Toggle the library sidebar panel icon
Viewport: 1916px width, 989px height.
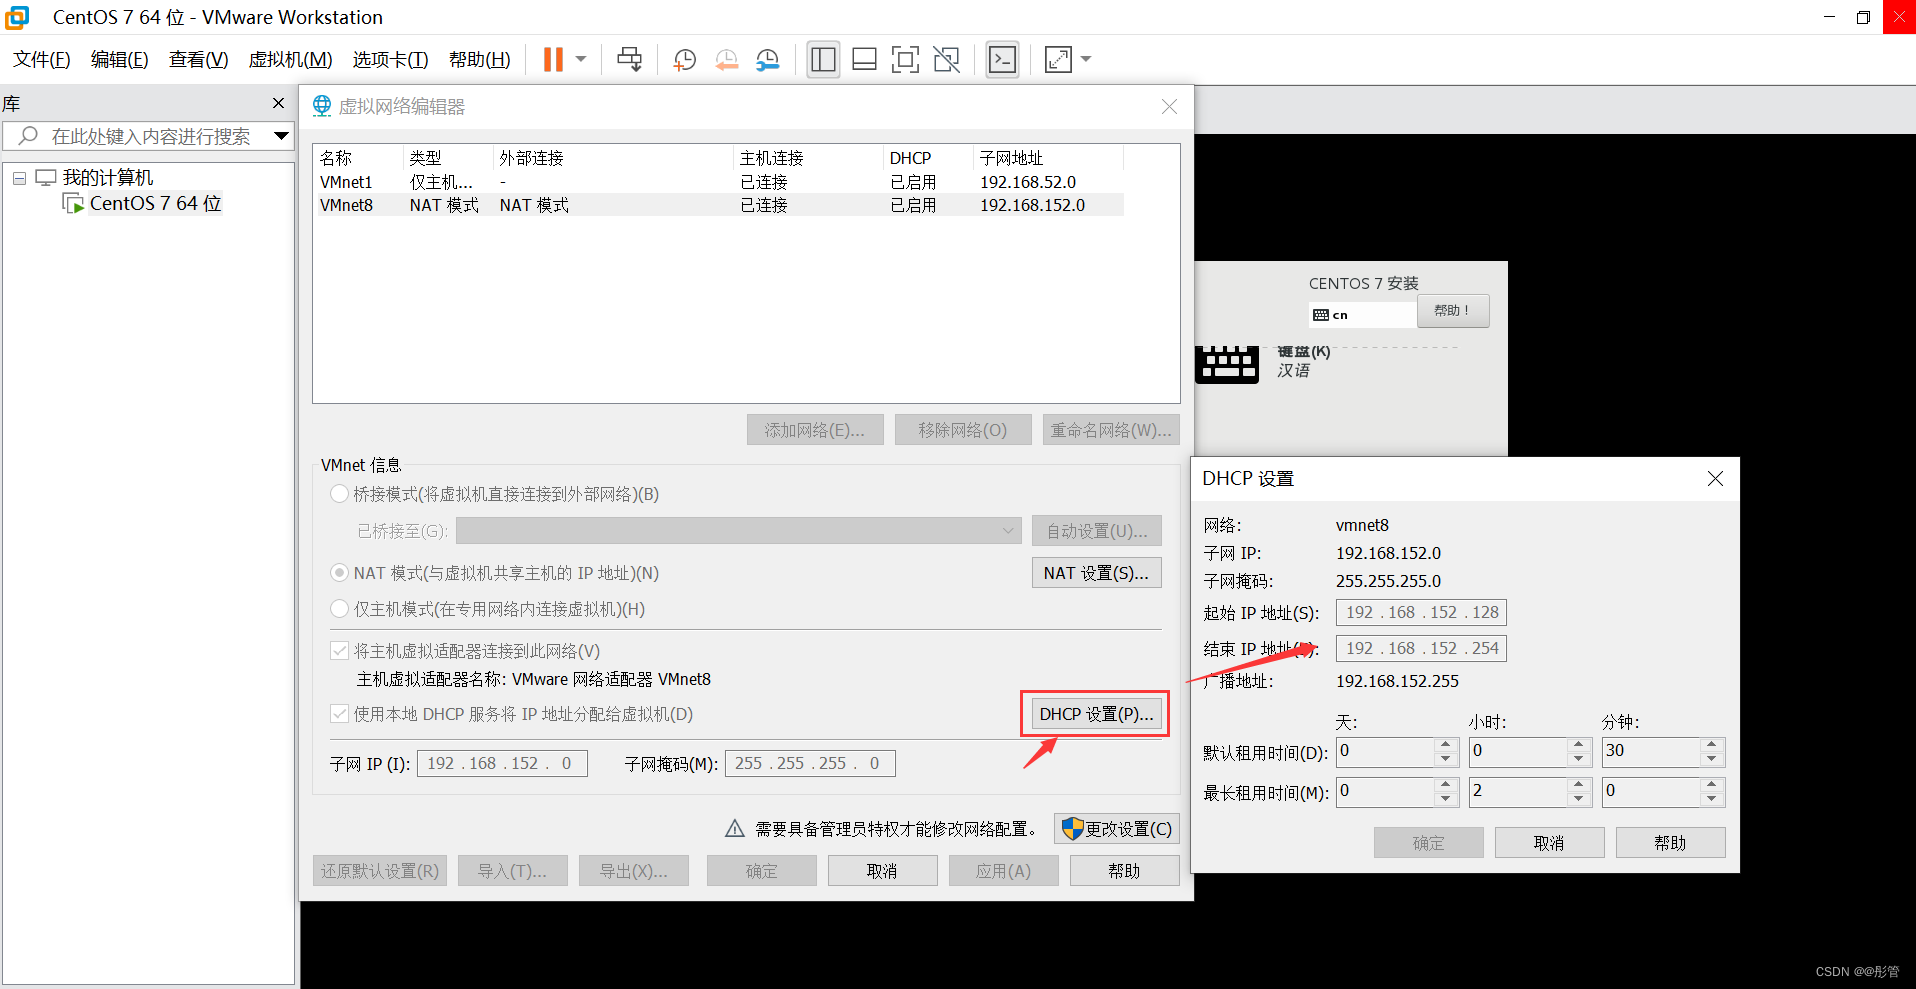click(x=822, y=59)
